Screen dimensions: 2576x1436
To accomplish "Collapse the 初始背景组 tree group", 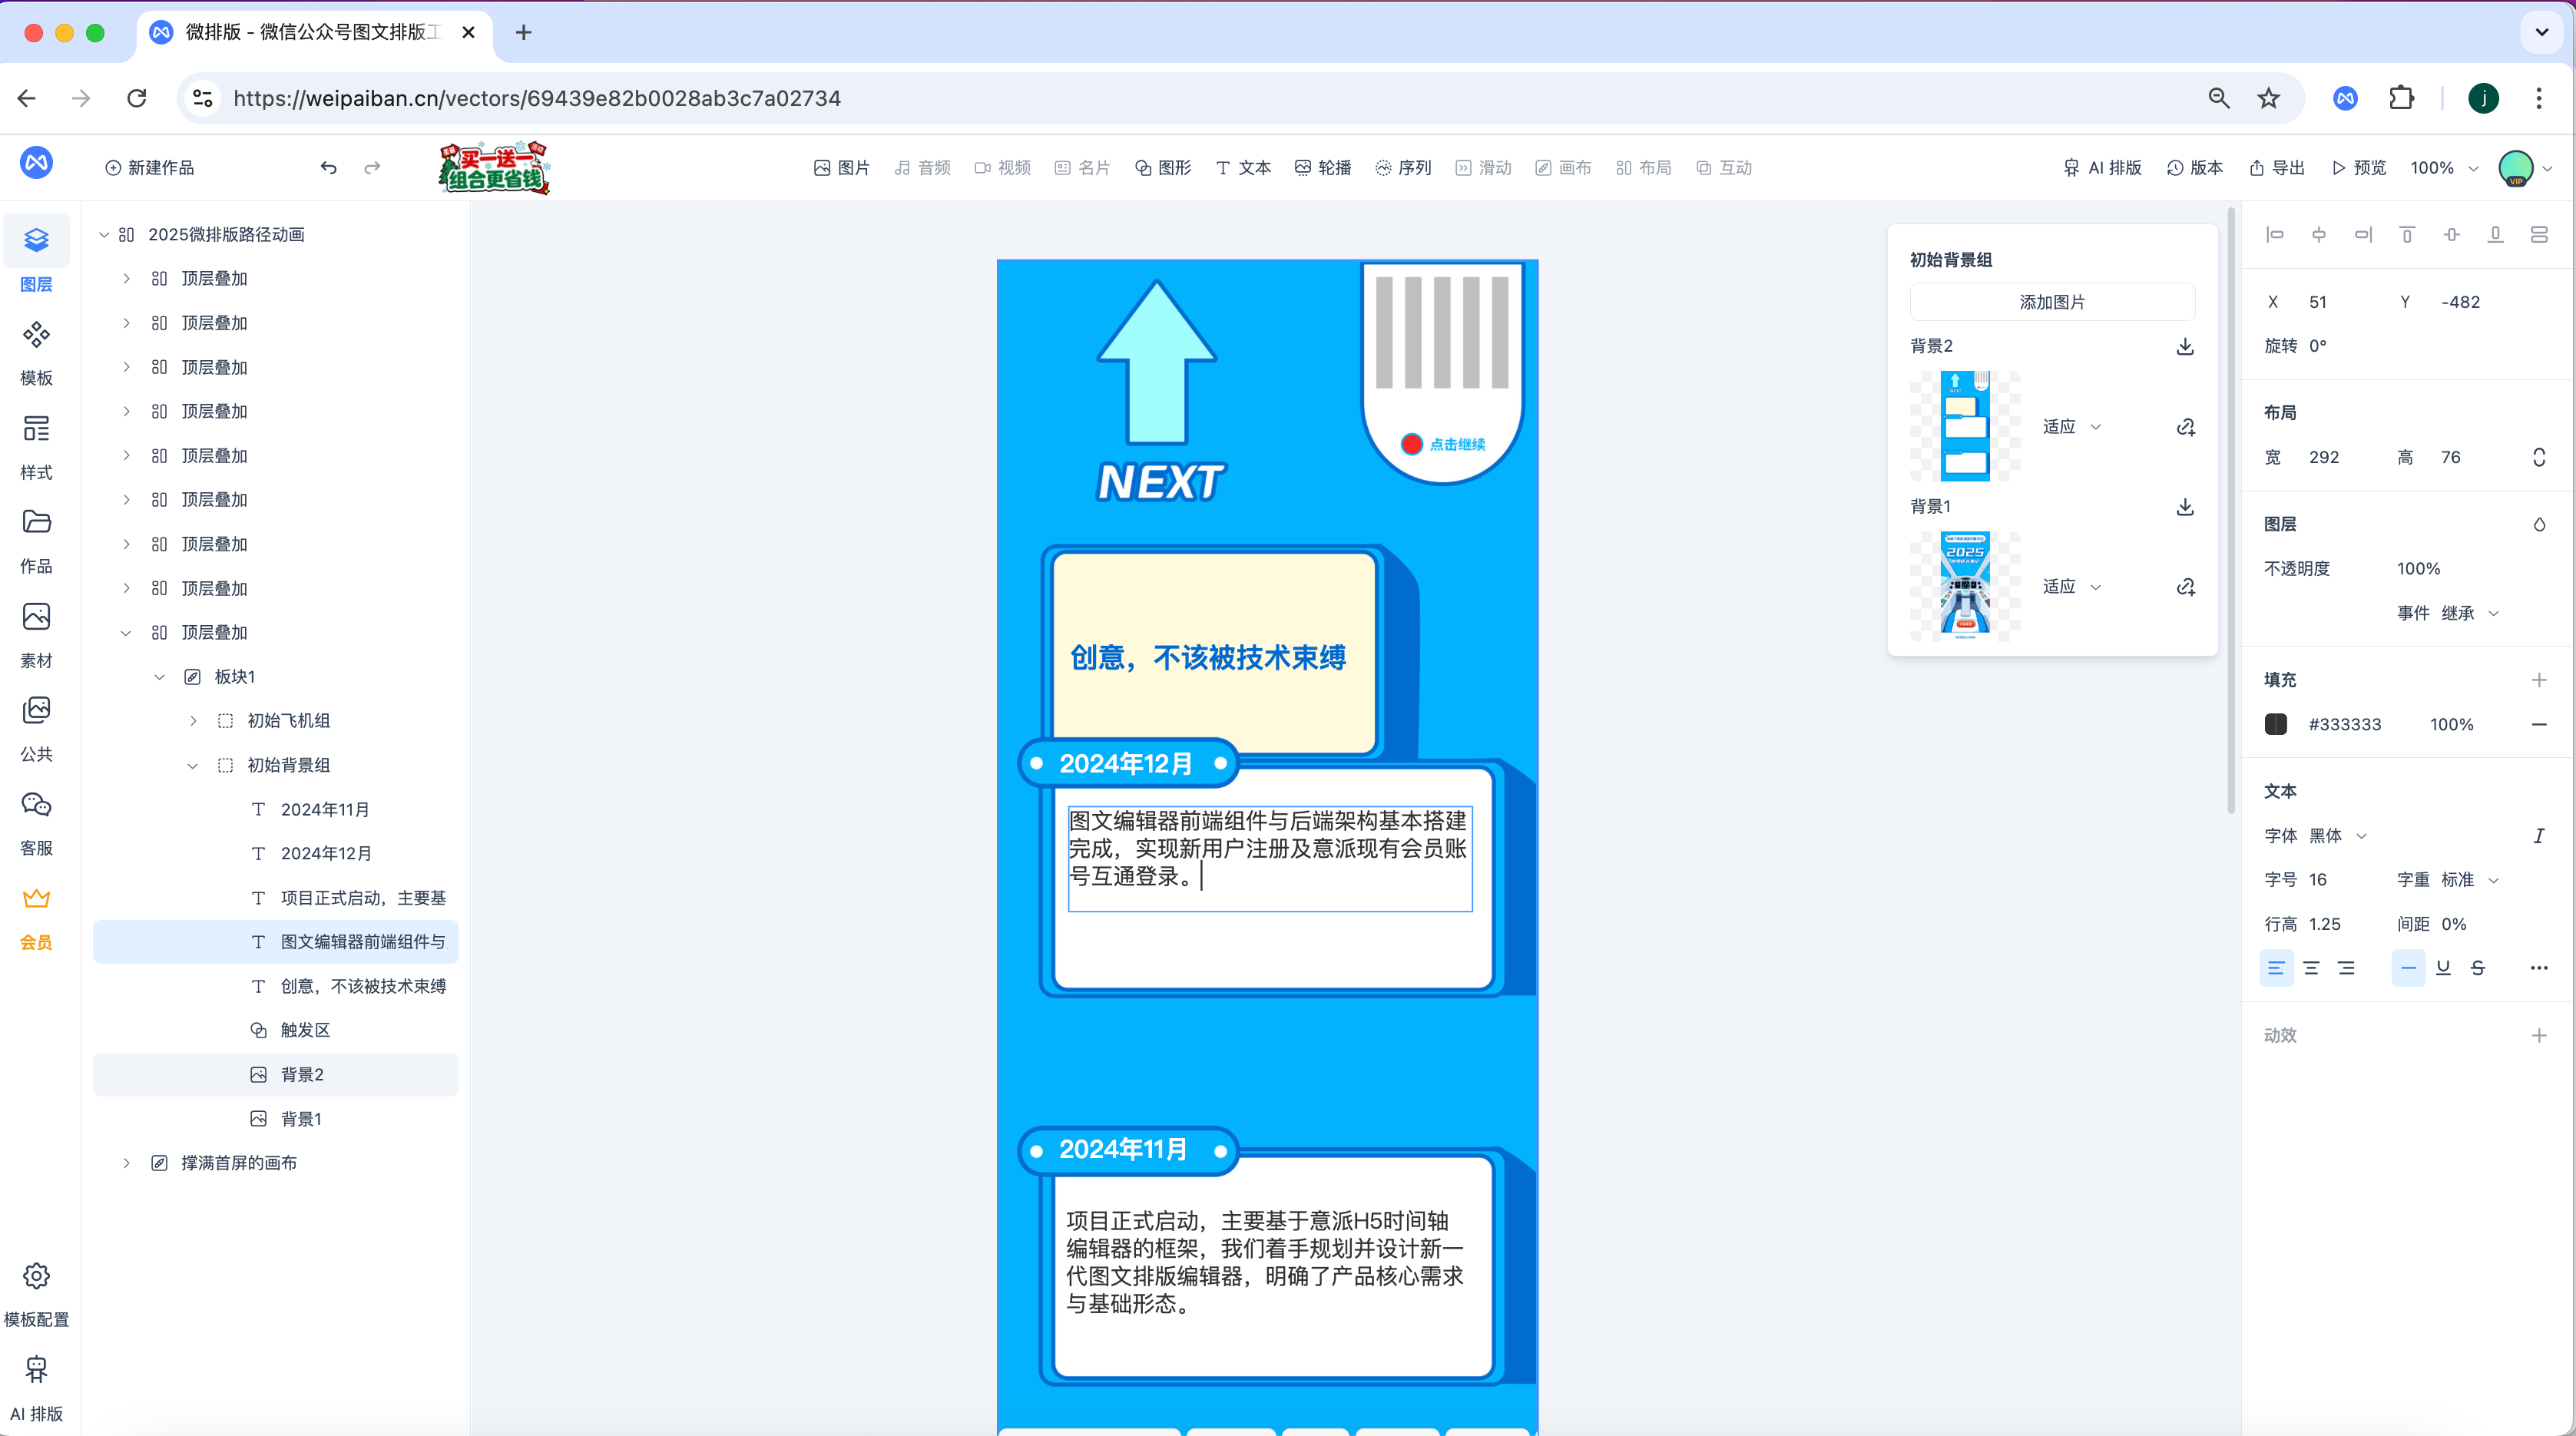I will click(192, 765).
